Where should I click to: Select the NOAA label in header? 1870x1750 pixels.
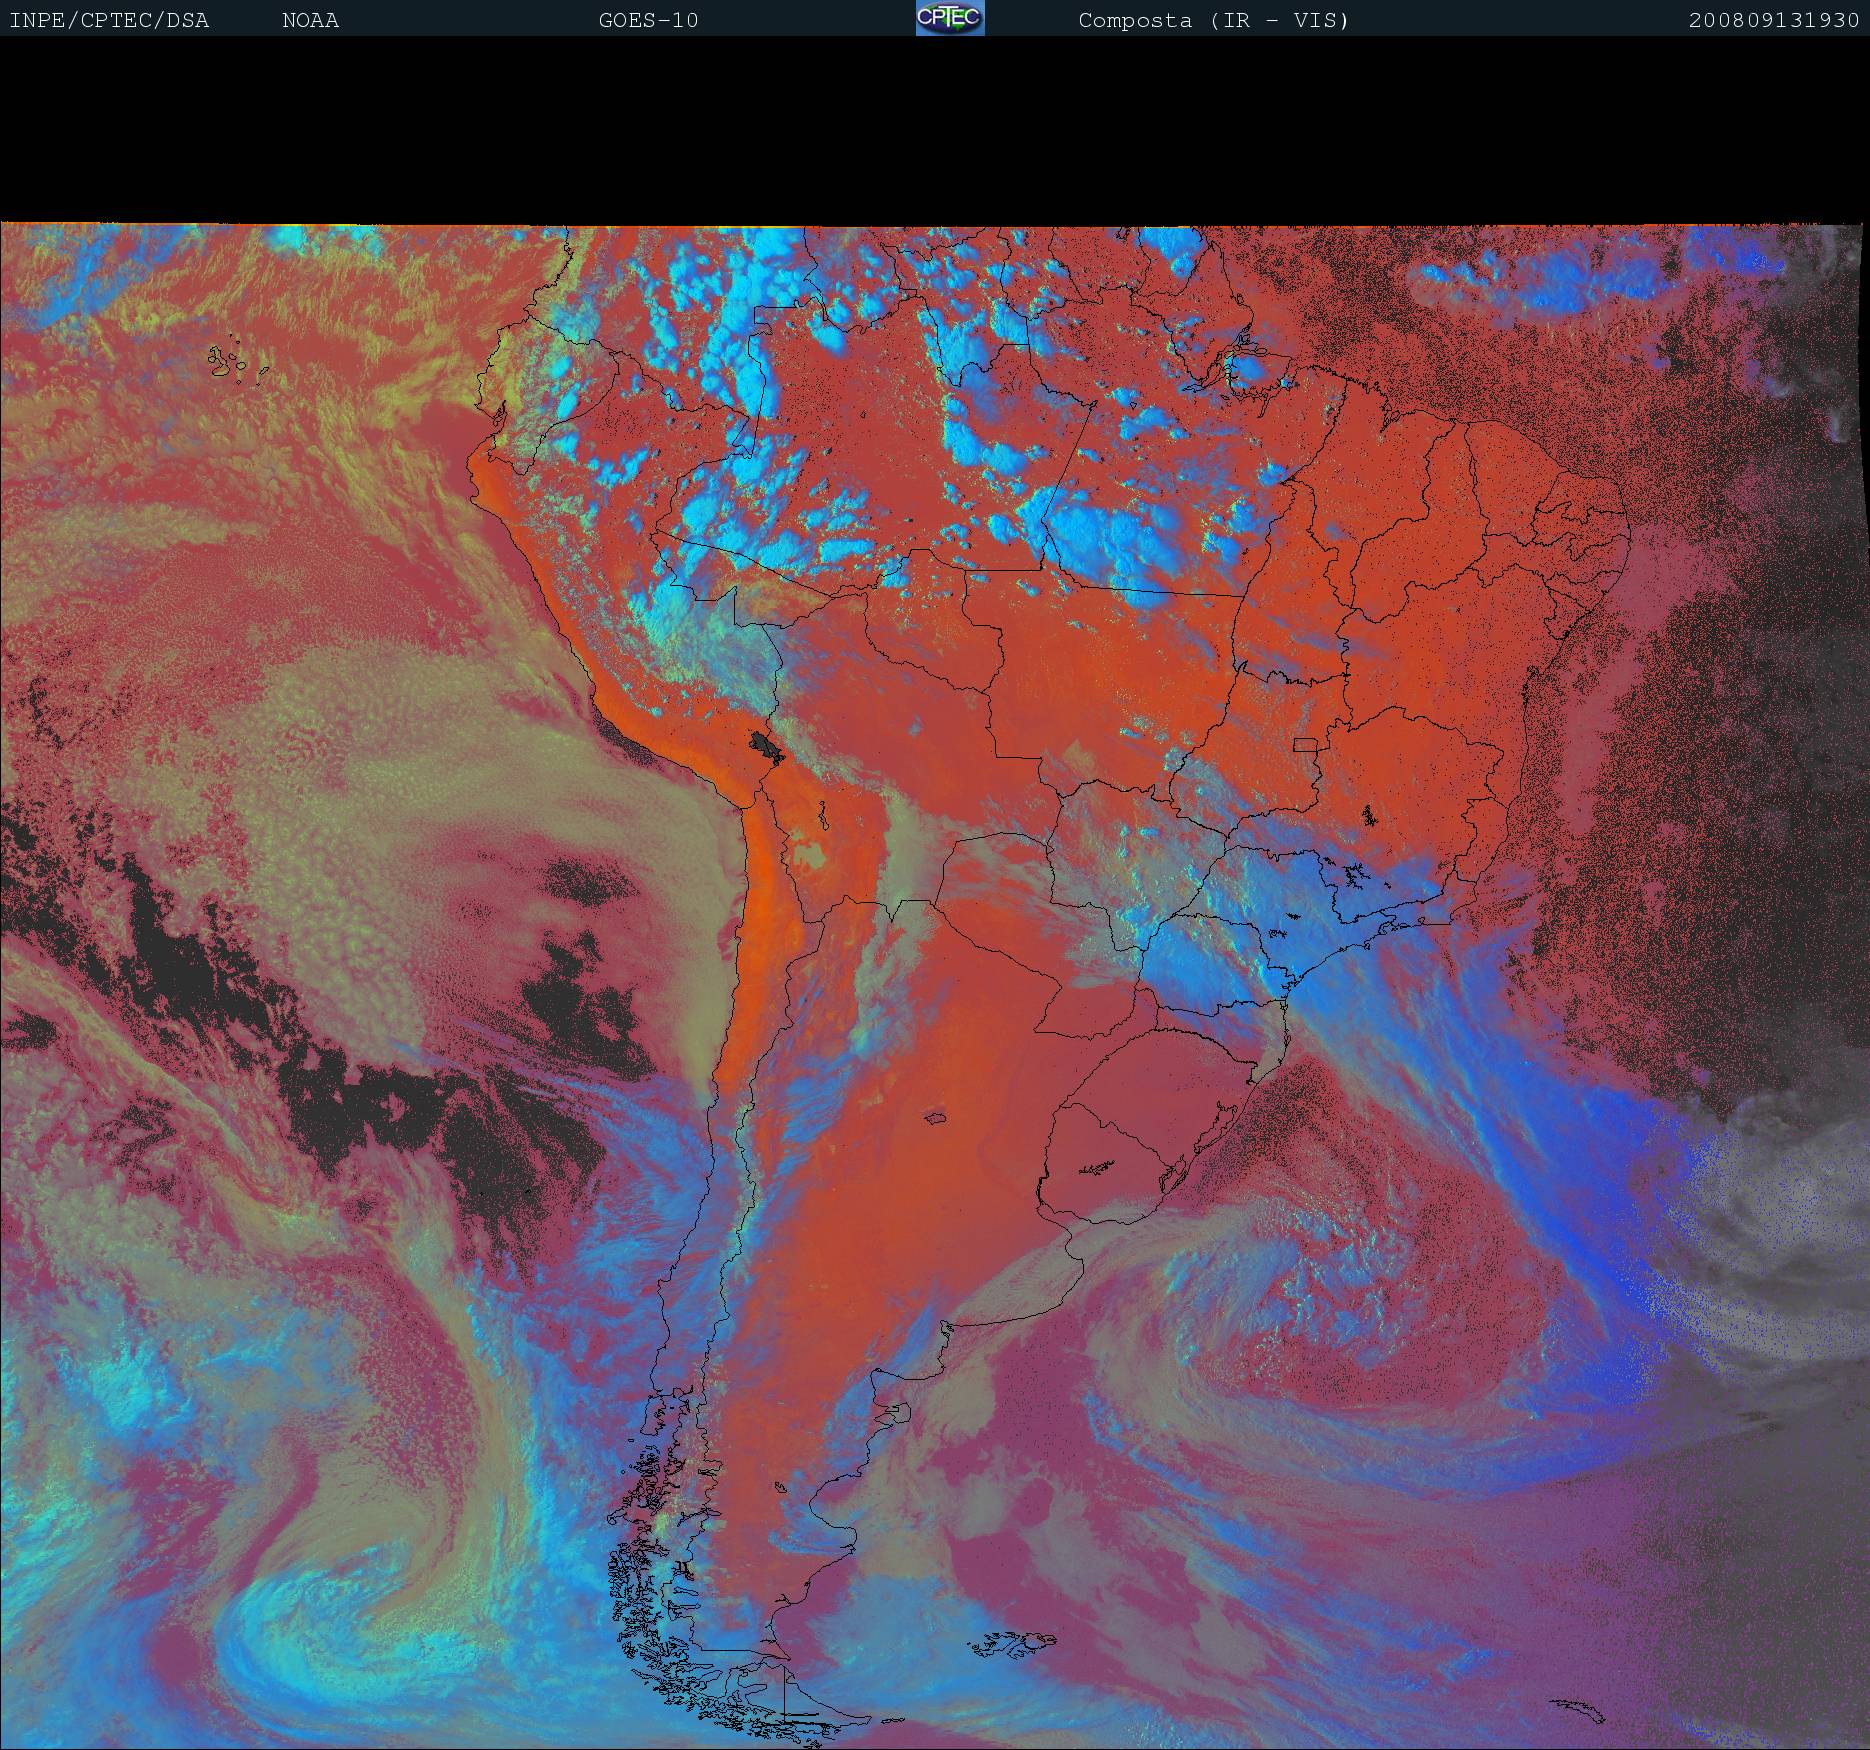click(310, 20)
